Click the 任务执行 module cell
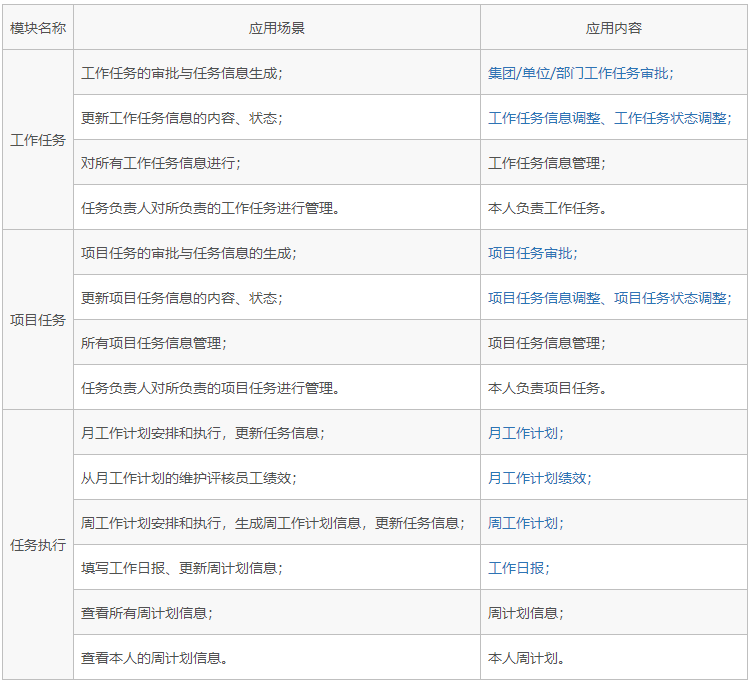This screenshot has height=685, width=752. tap(38, 544)
